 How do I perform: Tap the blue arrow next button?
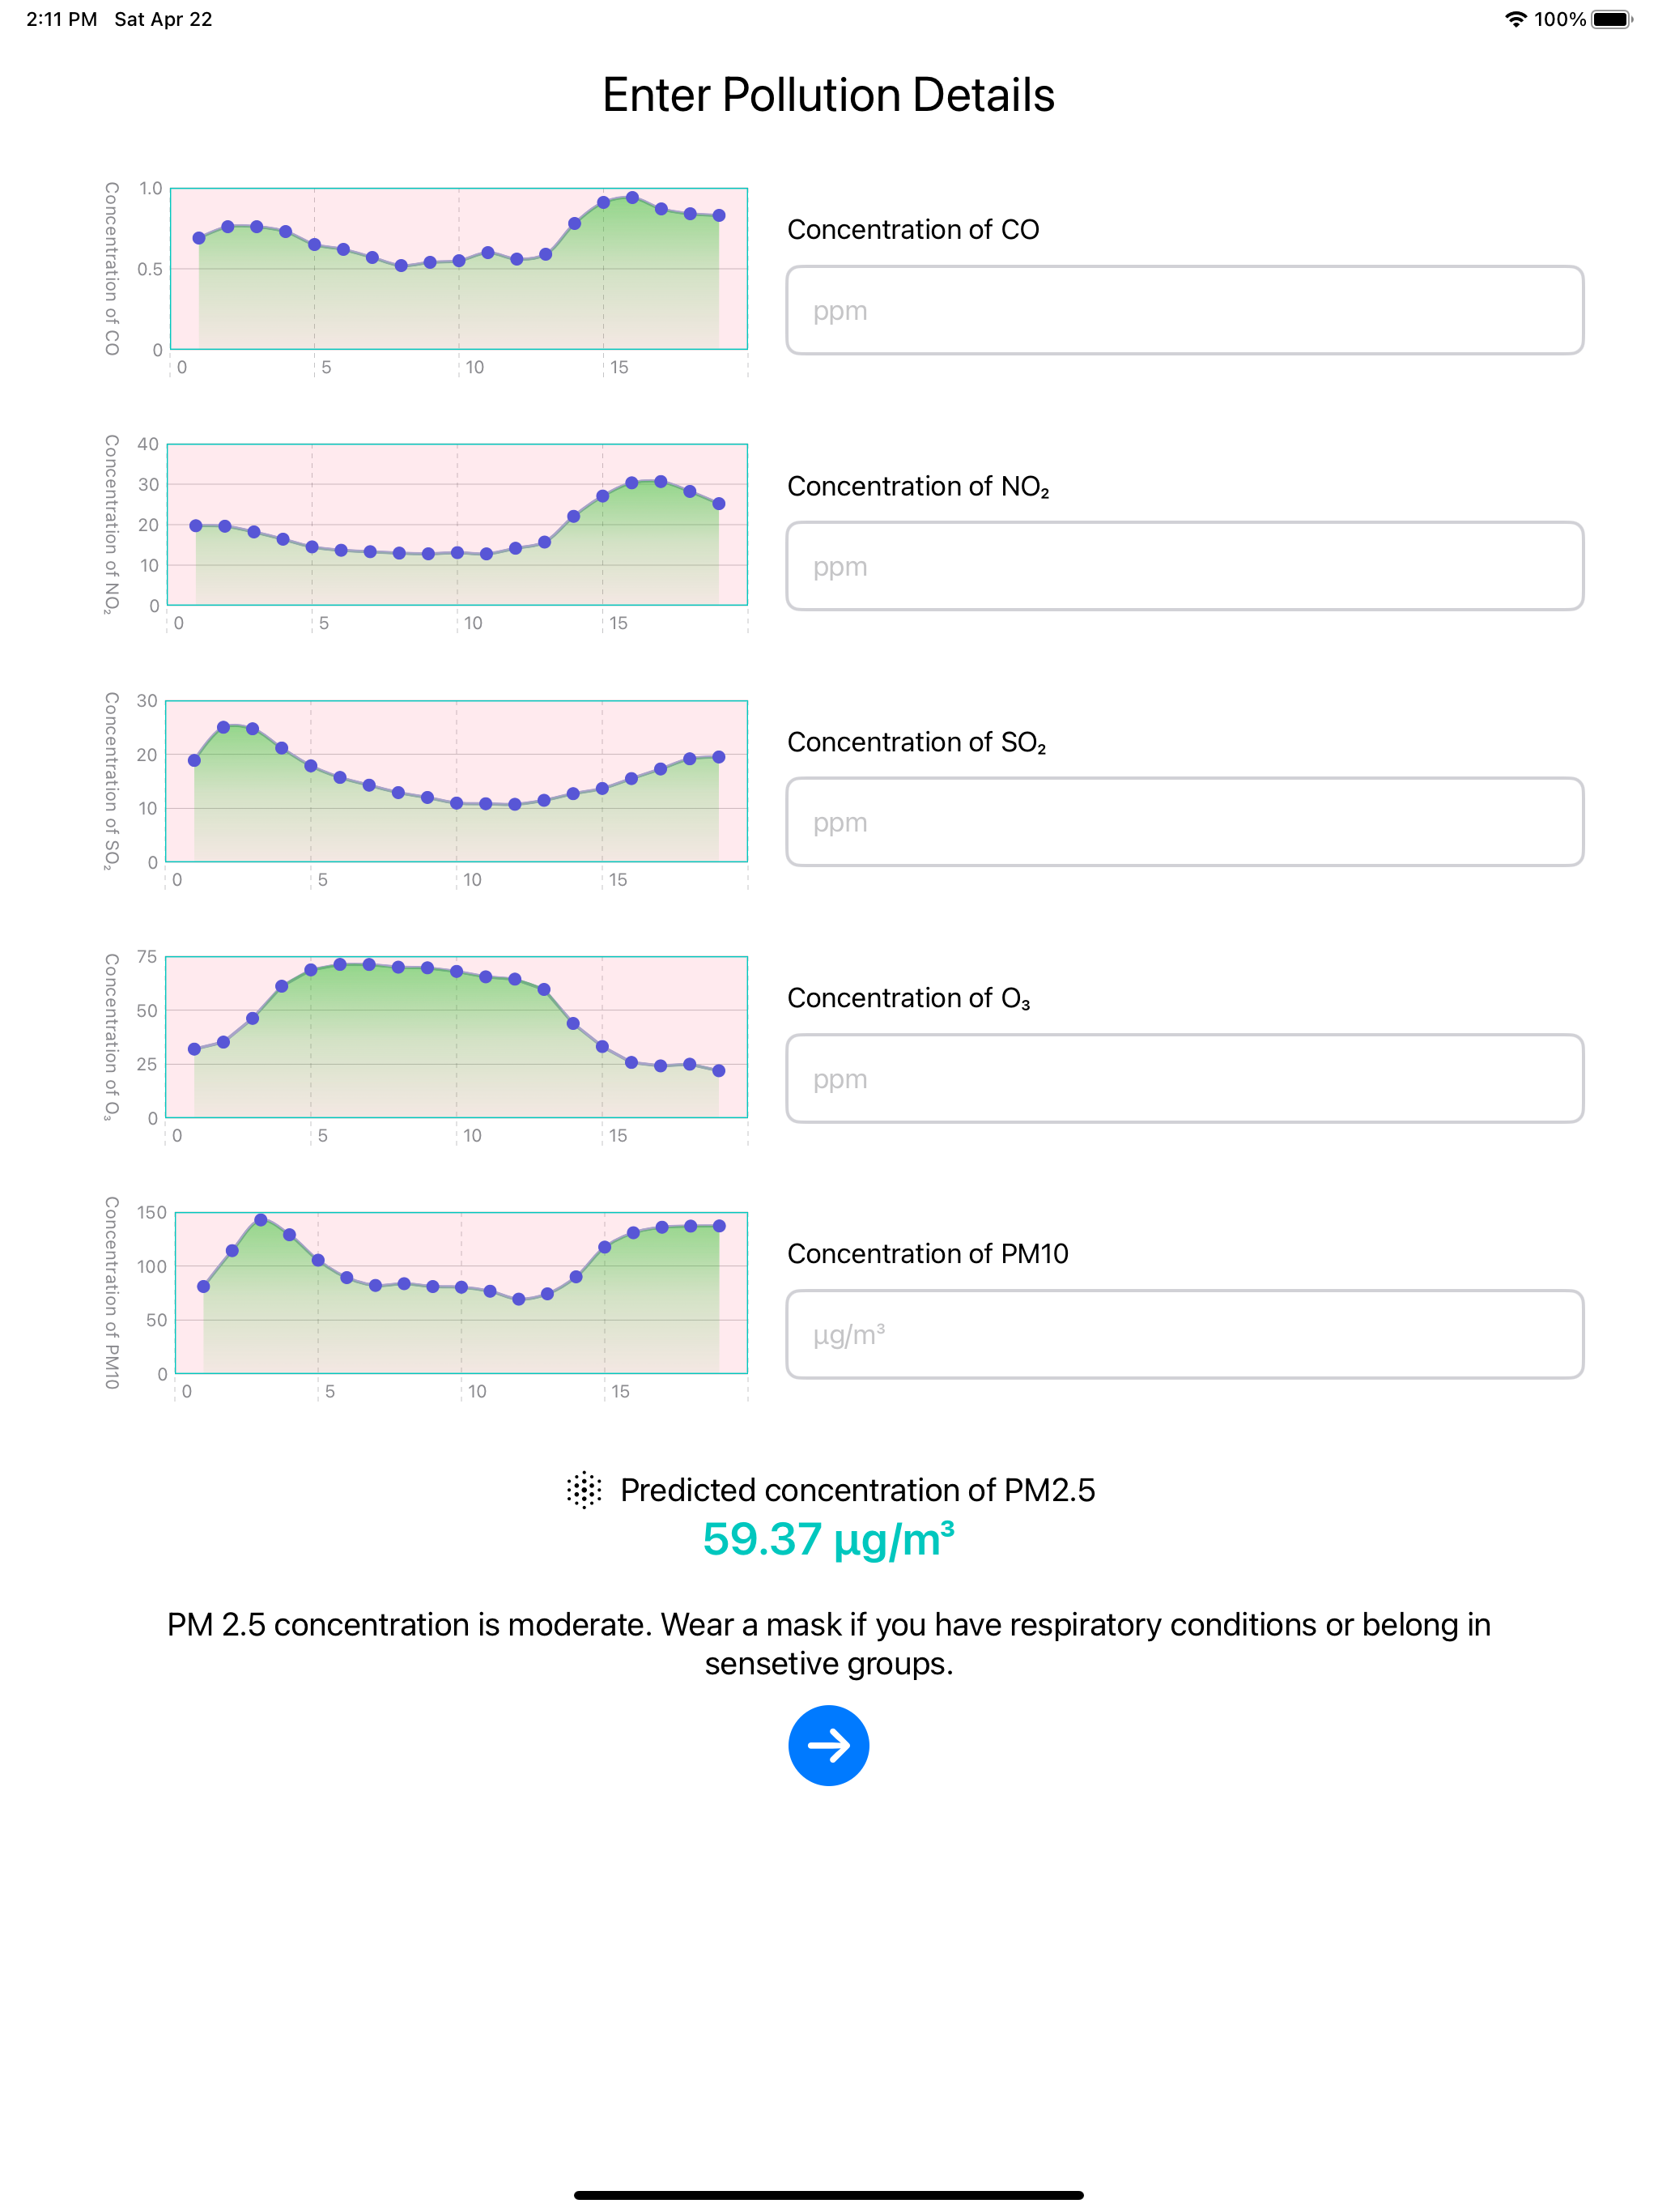(828, 1745)
